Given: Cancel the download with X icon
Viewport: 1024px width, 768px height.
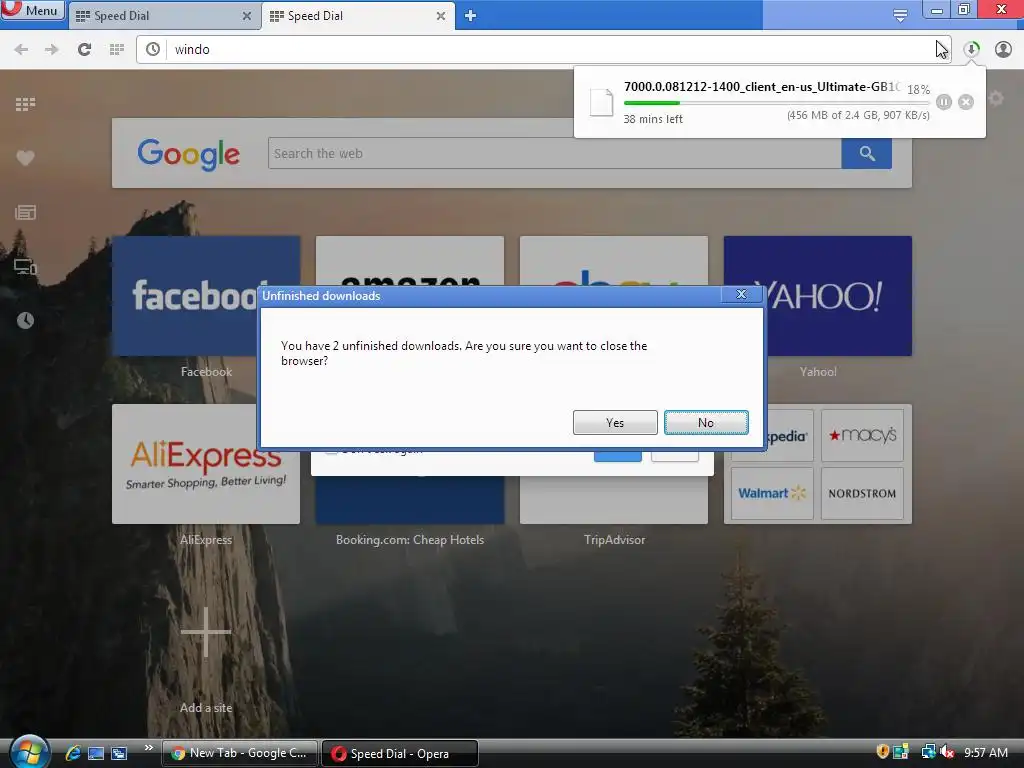Looking at the screenshot, I should point(966,102).
